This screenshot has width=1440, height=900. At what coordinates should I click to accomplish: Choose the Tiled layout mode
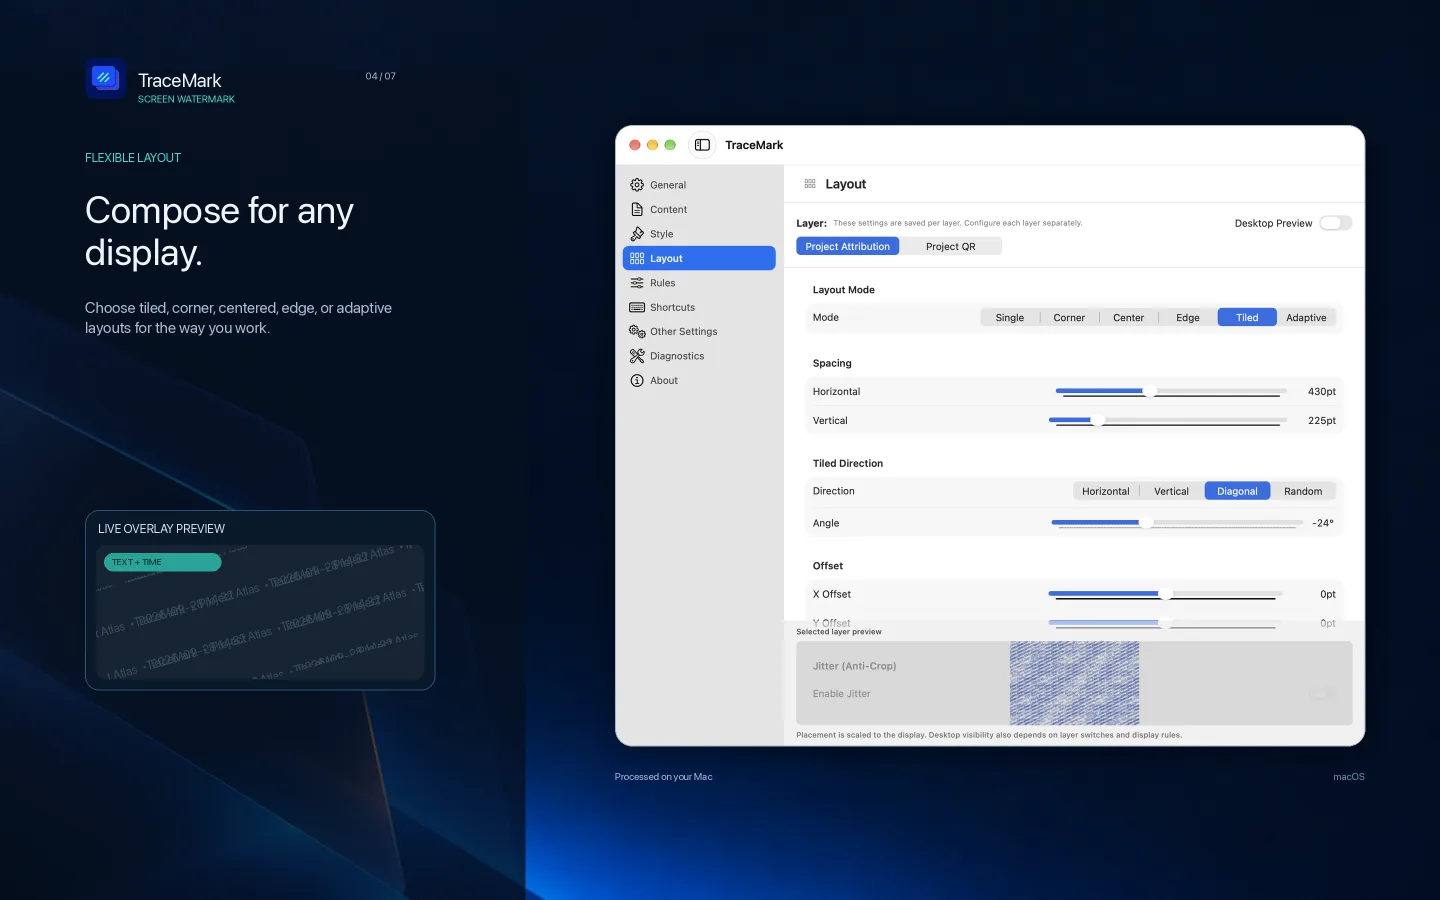click(1247, 317)
